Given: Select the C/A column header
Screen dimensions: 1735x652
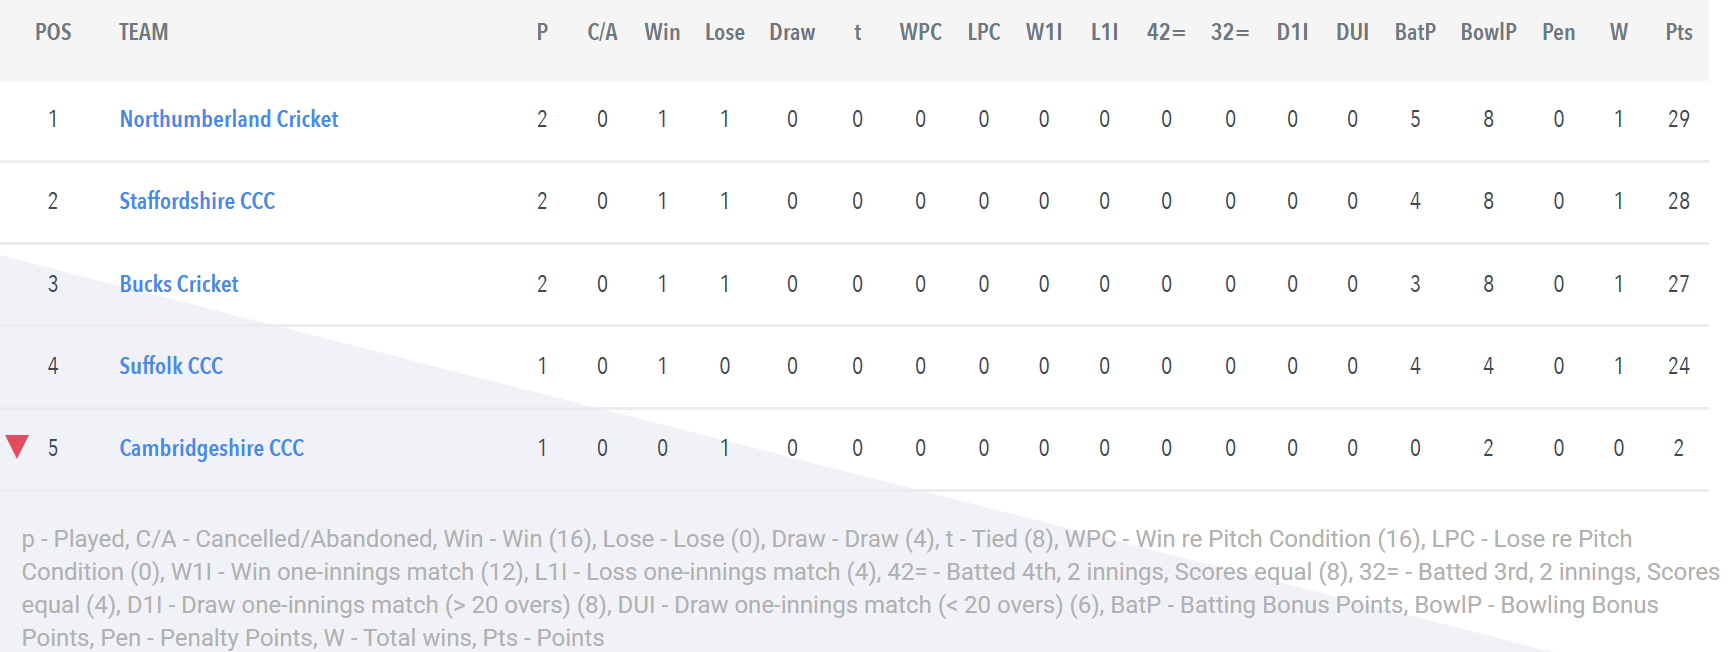Looking at the screenshot, I should click(x=602, y=32).
